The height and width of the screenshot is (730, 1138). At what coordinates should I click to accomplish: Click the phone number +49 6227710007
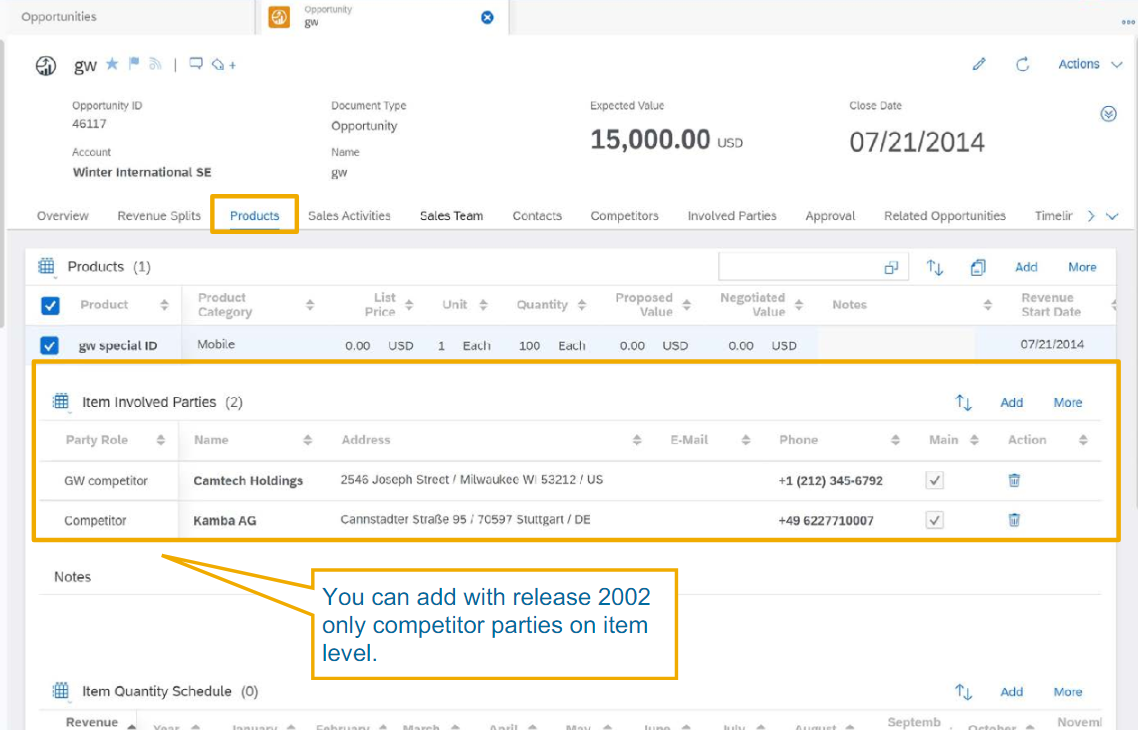coord(825,520)
